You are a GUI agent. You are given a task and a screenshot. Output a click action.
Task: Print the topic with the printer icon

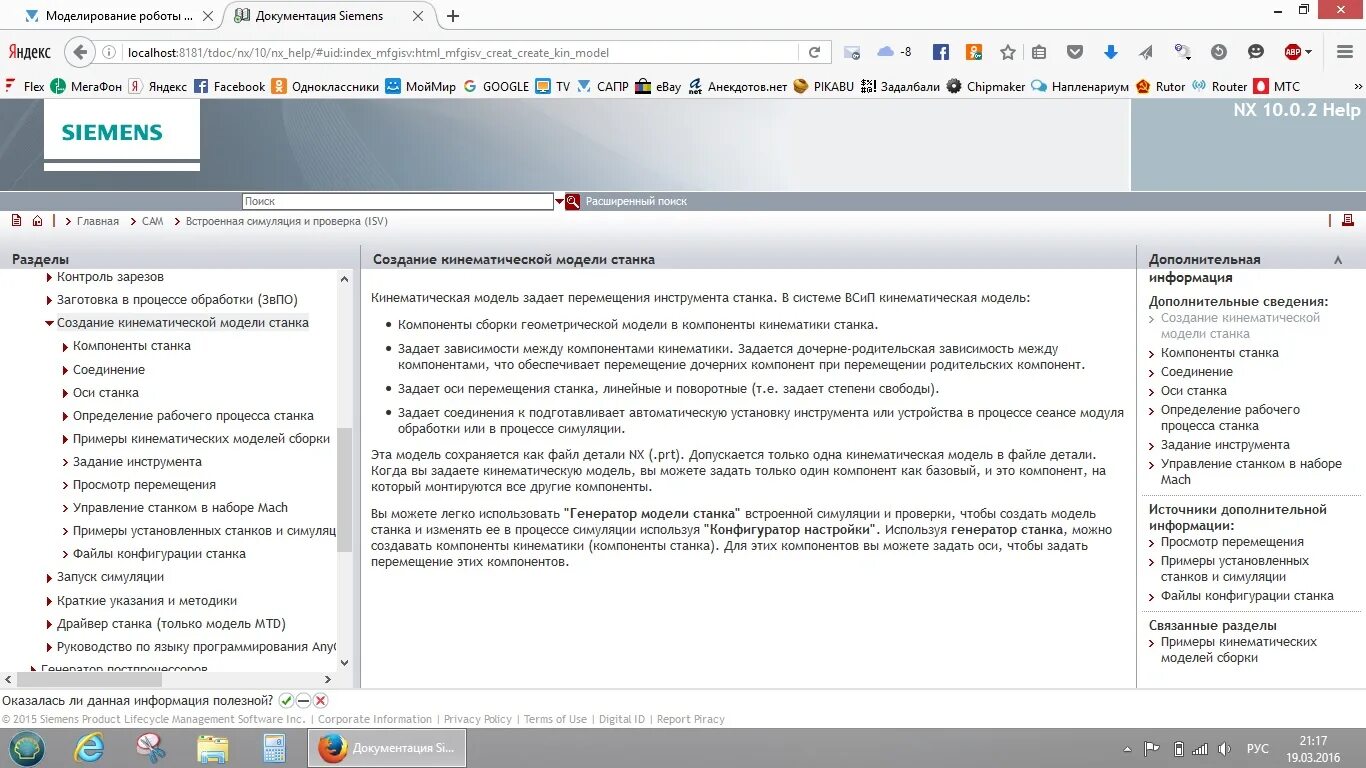(x=1347, y=221)
